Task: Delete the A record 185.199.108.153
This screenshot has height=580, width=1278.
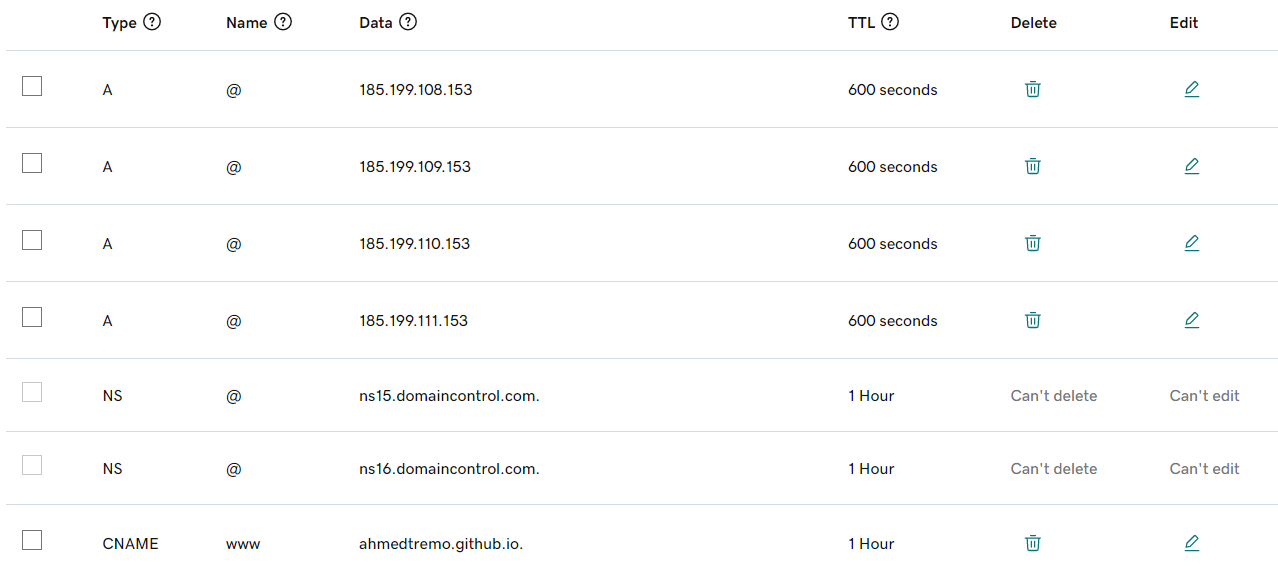Action: pos(1032,89)
